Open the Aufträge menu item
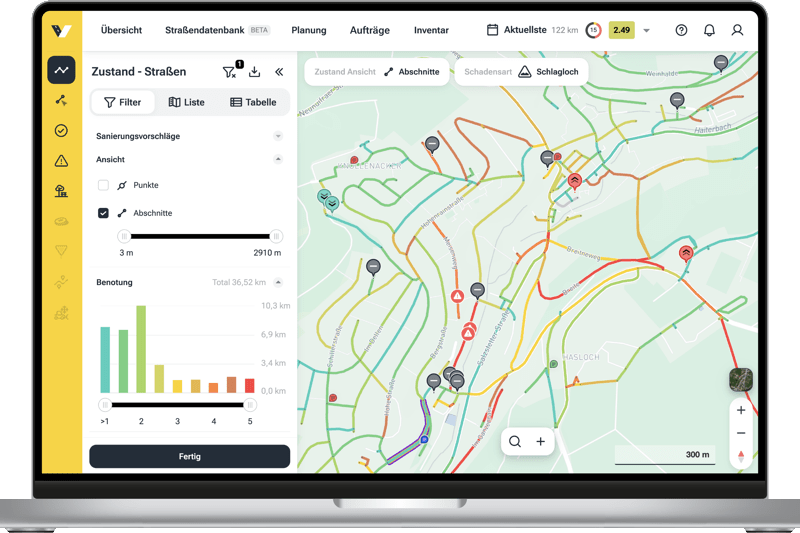800x533 pixels. tap(370, 30)
